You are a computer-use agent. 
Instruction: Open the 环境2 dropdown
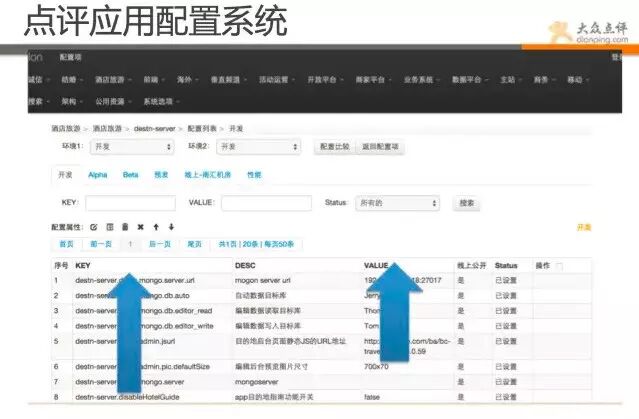click(258, 147)
